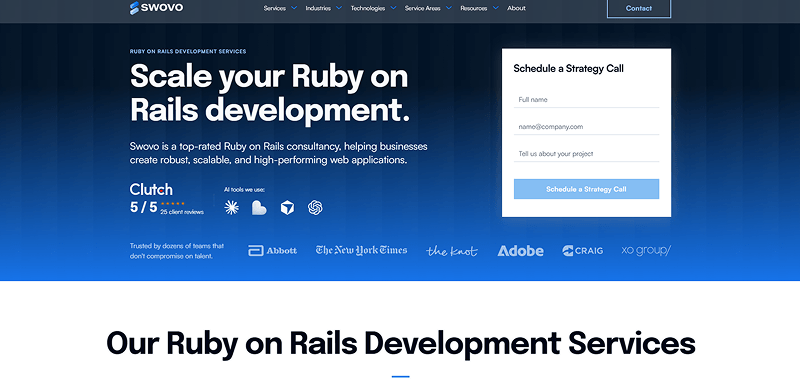Open the XO Group logo
This screenshot has height=383, width=800.
pyautogui.click(x=646, y=250)
